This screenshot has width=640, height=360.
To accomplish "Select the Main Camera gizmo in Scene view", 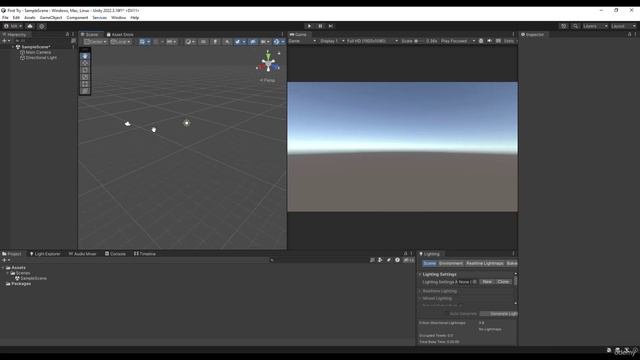I will (x=127, y=124).
